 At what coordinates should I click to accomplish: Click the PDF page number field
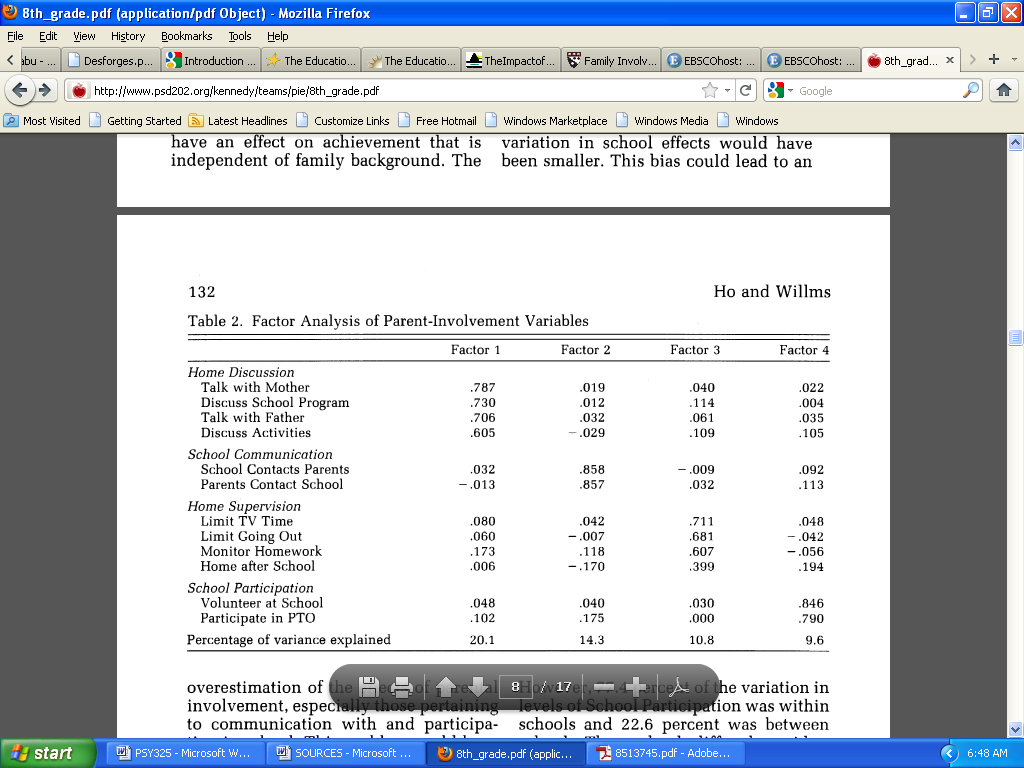coord(515,687)
